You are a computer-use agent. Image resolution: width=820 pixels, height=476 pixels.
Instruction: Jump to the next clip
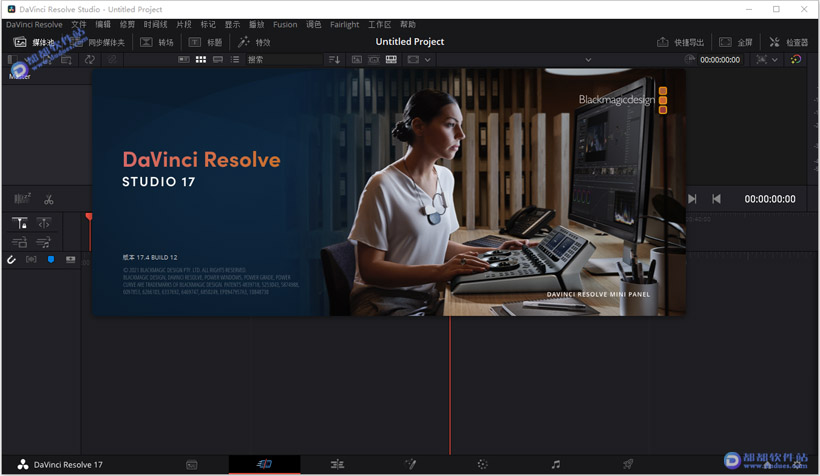point(692,199)
